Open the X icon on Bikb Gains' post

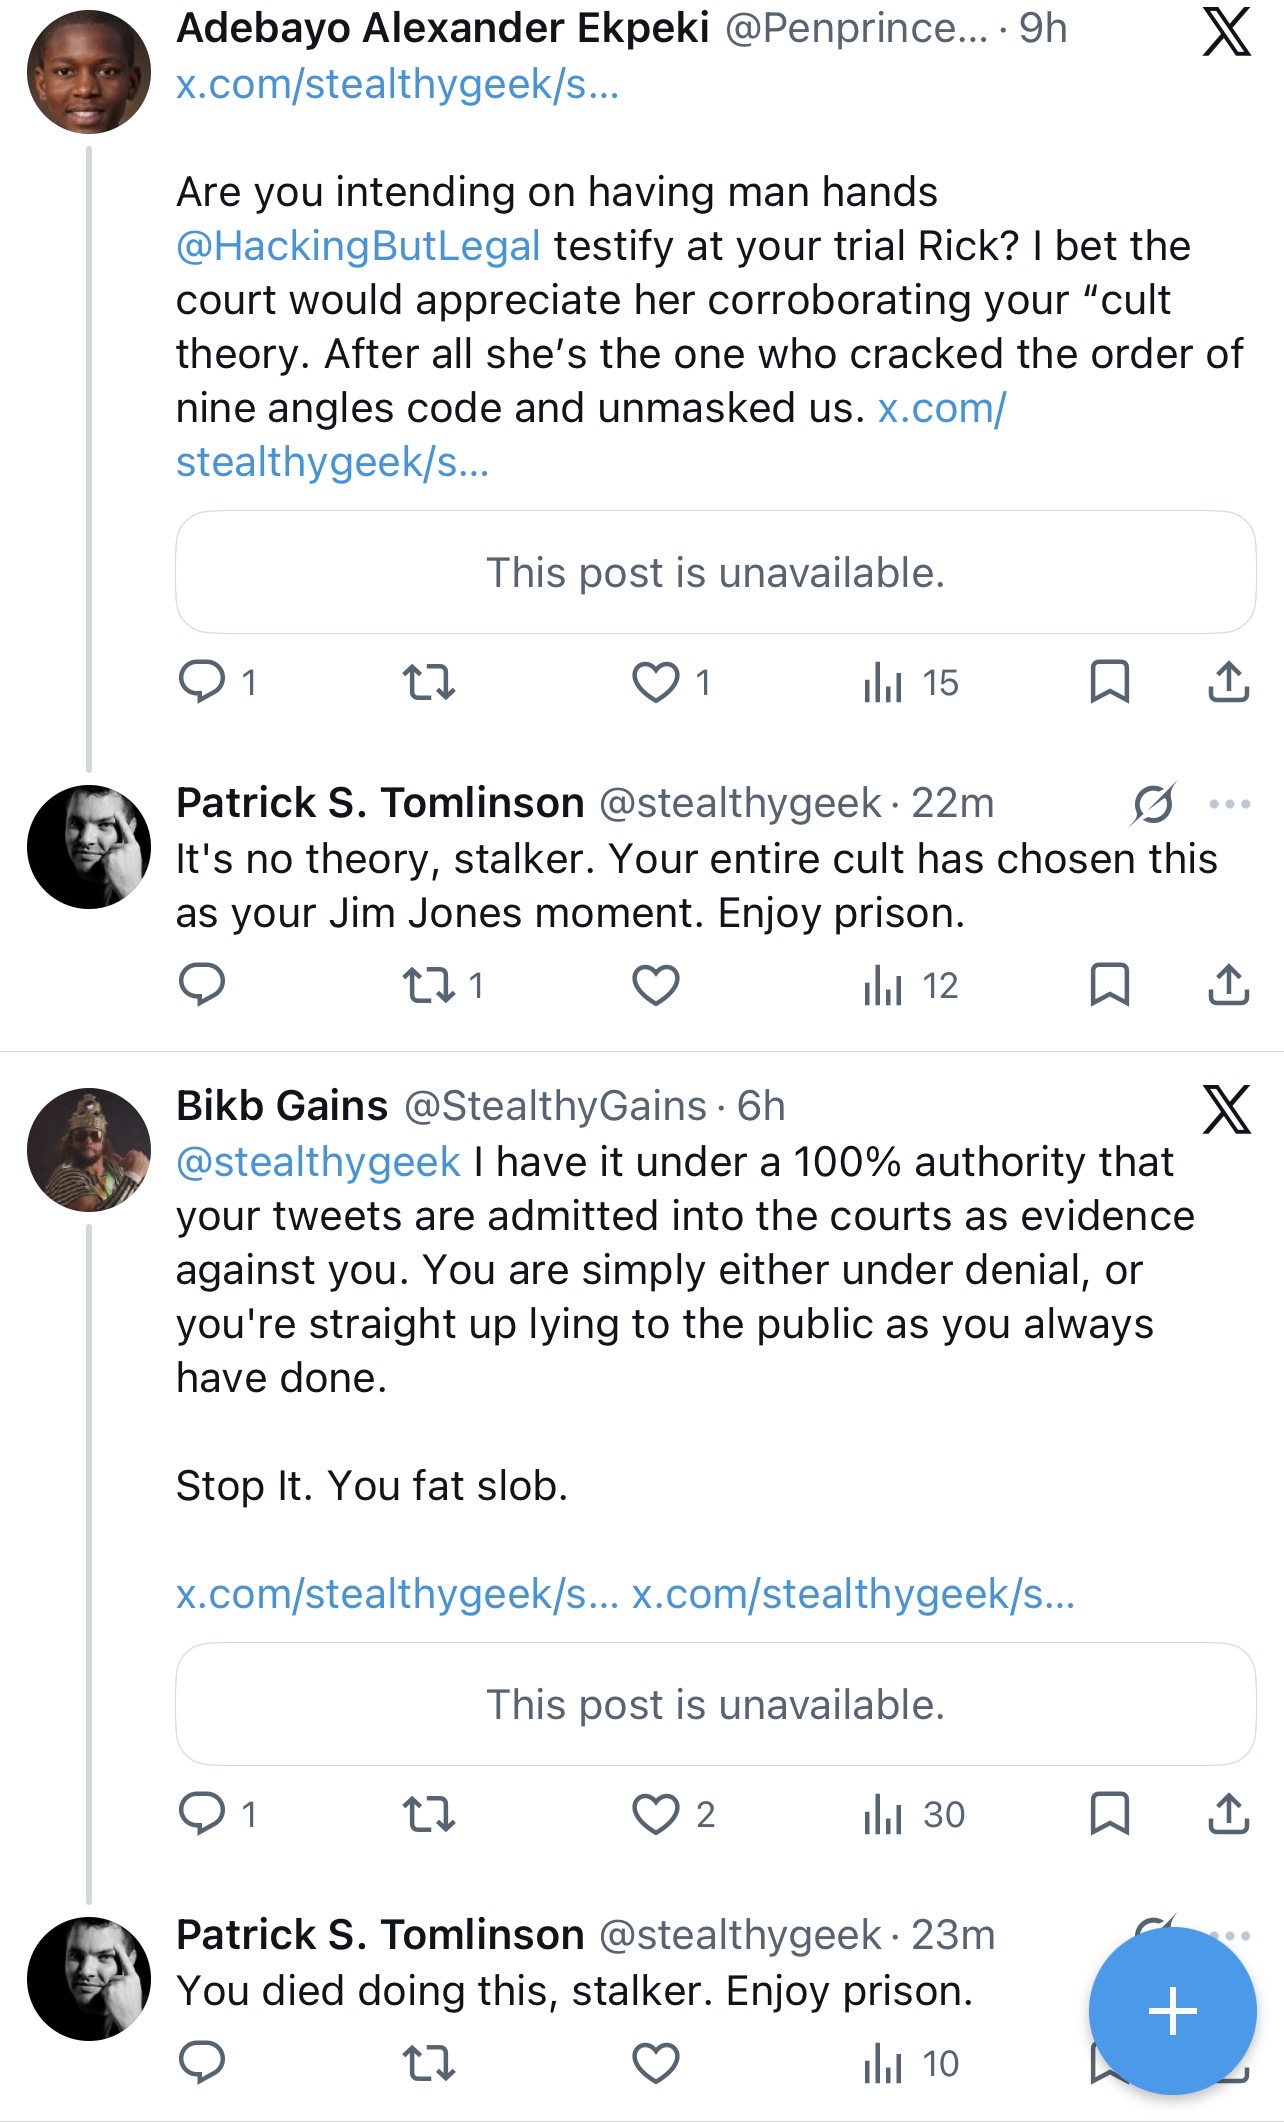click(1226, 1109)
